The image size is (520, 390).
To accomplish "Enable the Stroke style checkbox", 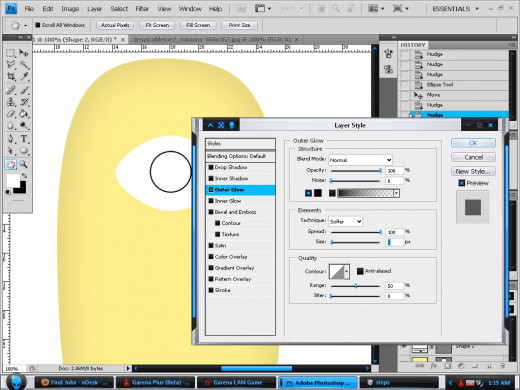I will 211,290.
